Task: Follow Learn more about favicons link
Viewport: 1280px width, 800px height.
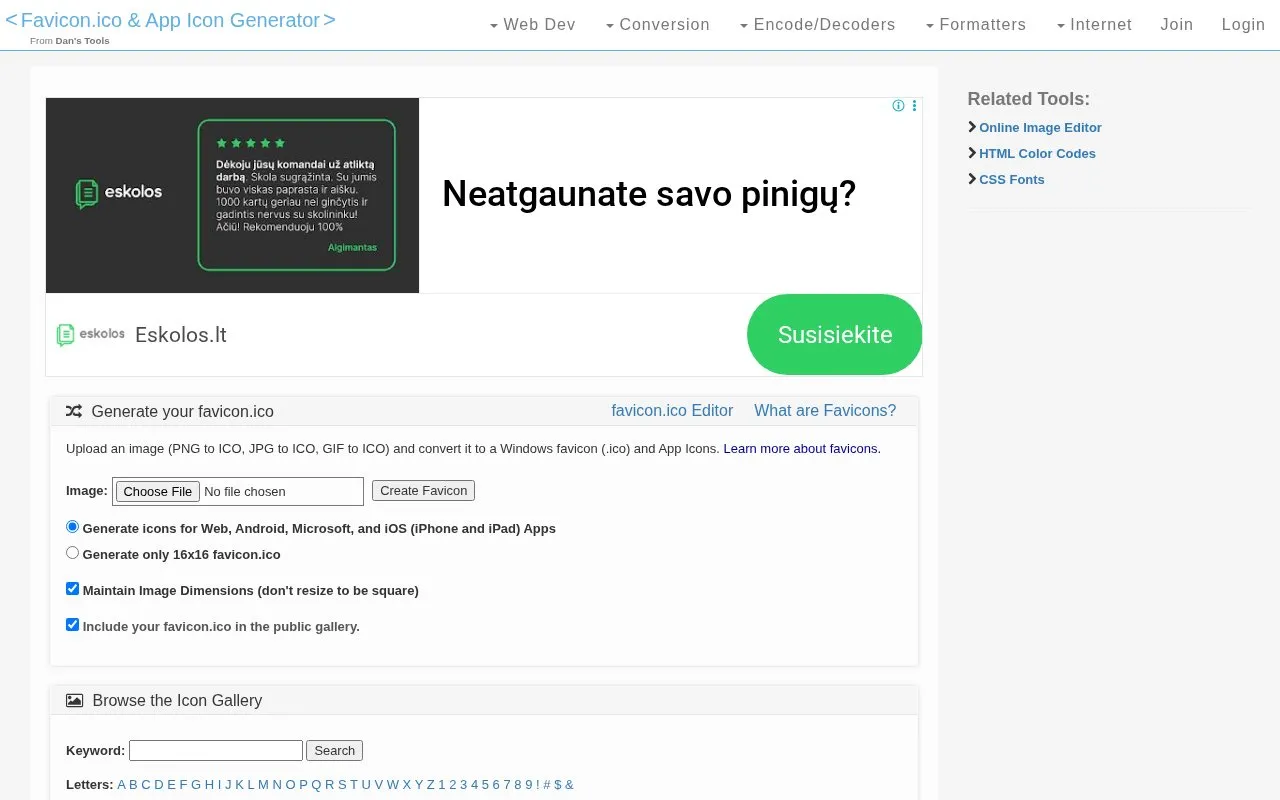Action: 802,449
